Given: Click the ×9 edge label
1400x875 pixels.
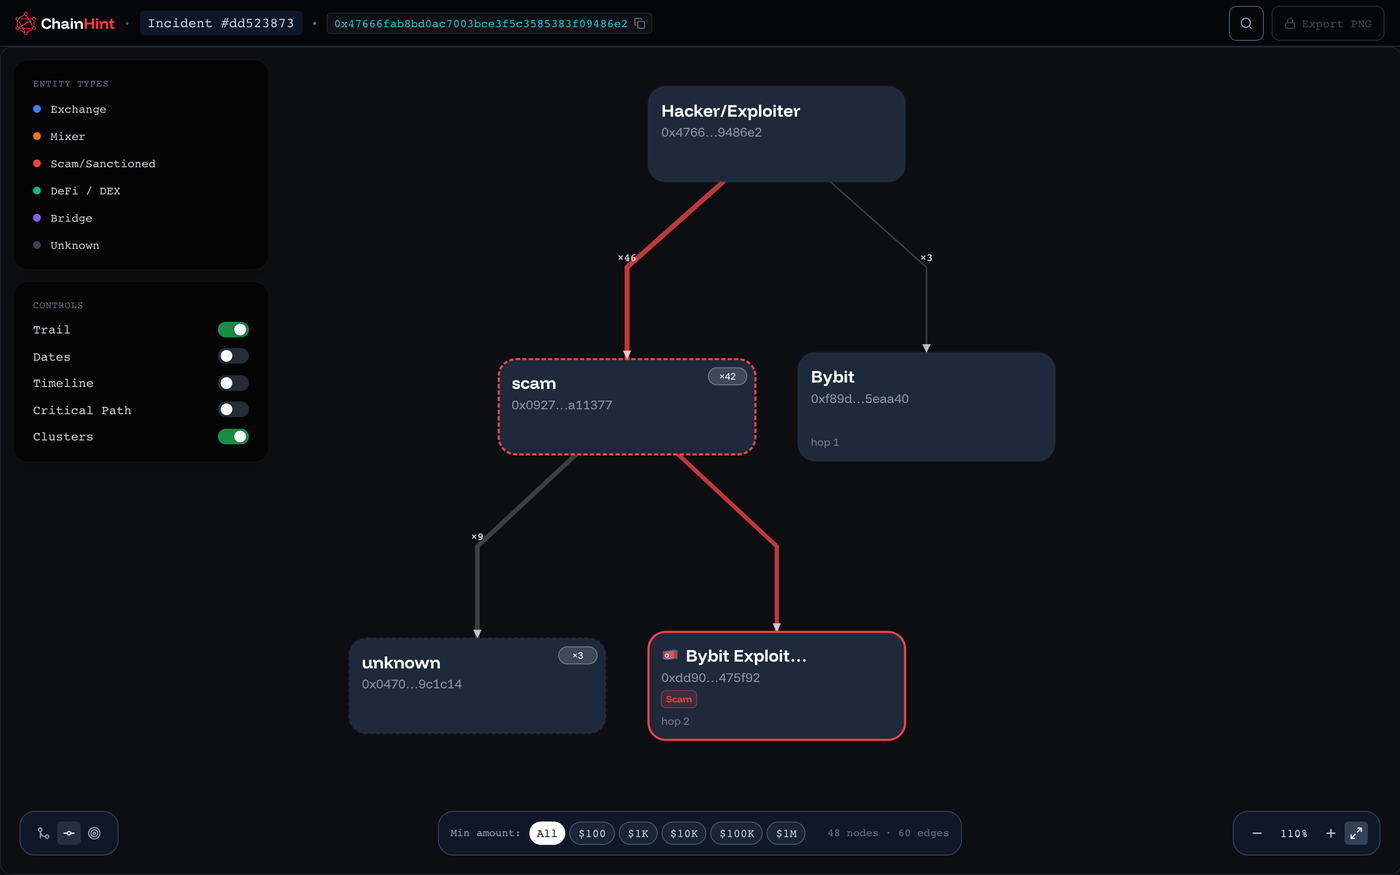Looking at the screenshot, I should tap(477, 537).
